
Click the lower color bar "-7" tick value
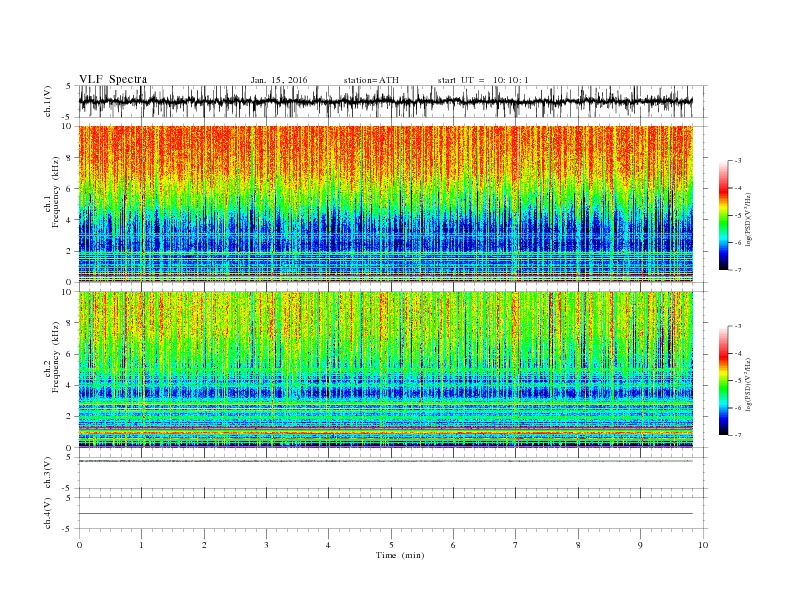737,435
